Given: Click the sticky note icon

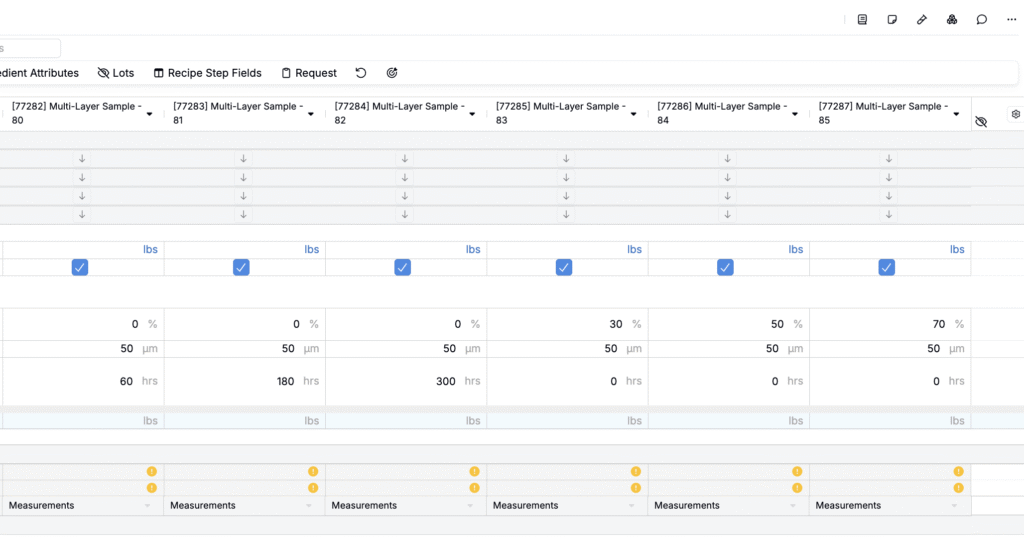Looking at the screenshot, I should 892,19.
